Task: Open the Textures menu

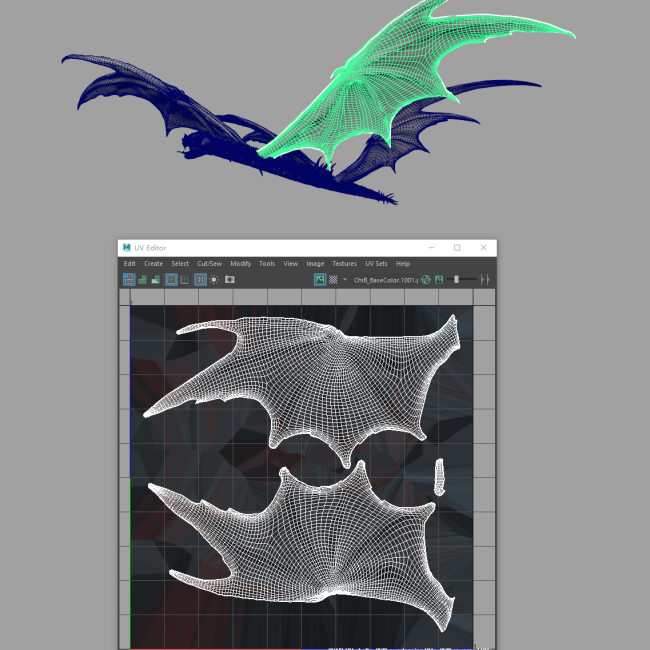Action: pos(344,264)
